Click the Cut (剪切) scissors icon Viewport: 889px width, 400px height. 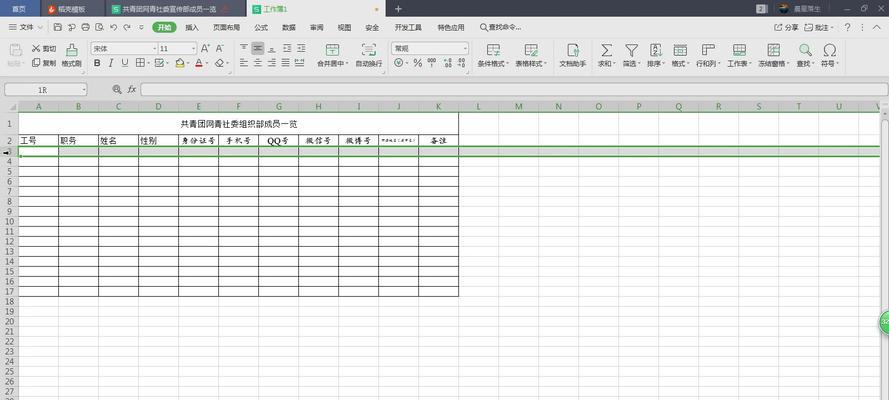point(37,48)
